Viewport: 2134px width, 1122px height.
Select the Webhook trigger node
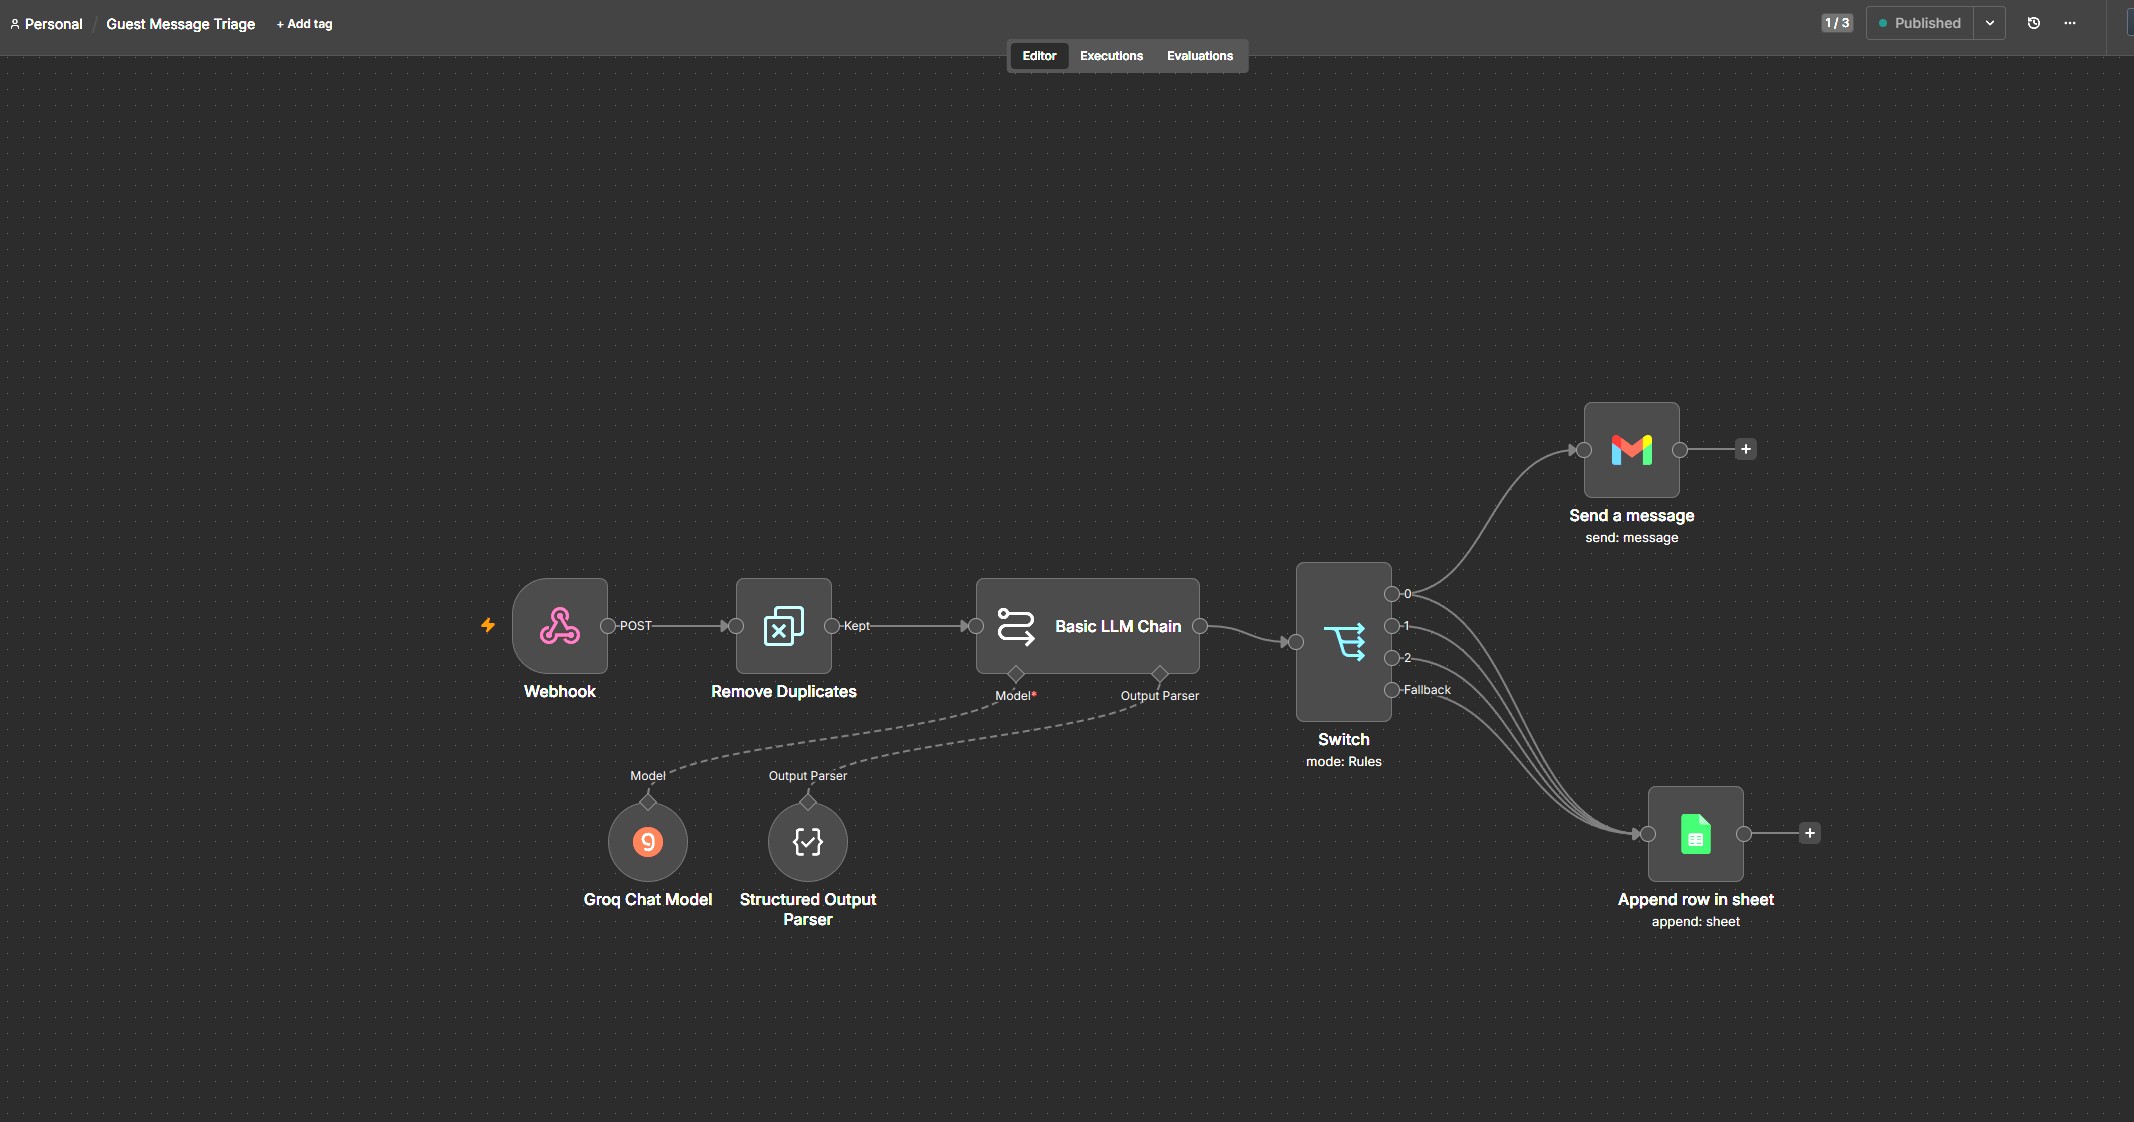(560, 626)
